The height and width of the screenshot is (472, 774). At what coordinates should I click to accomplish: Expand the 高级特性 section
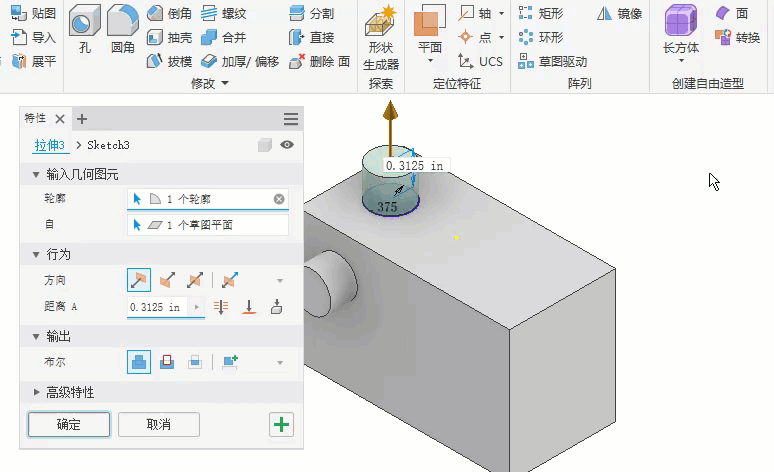tap(36, 392)
